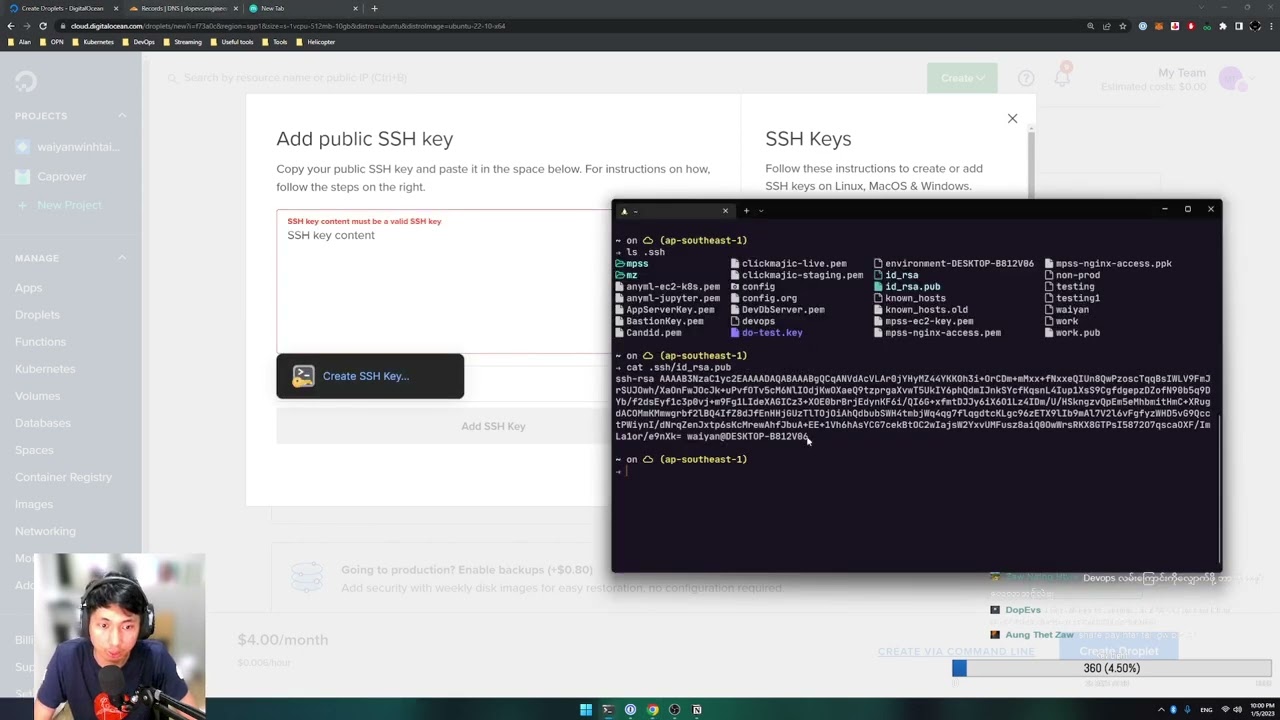Go back in browser history
Viewport: 1280px width, 720px height.
(x=11, y=26)
